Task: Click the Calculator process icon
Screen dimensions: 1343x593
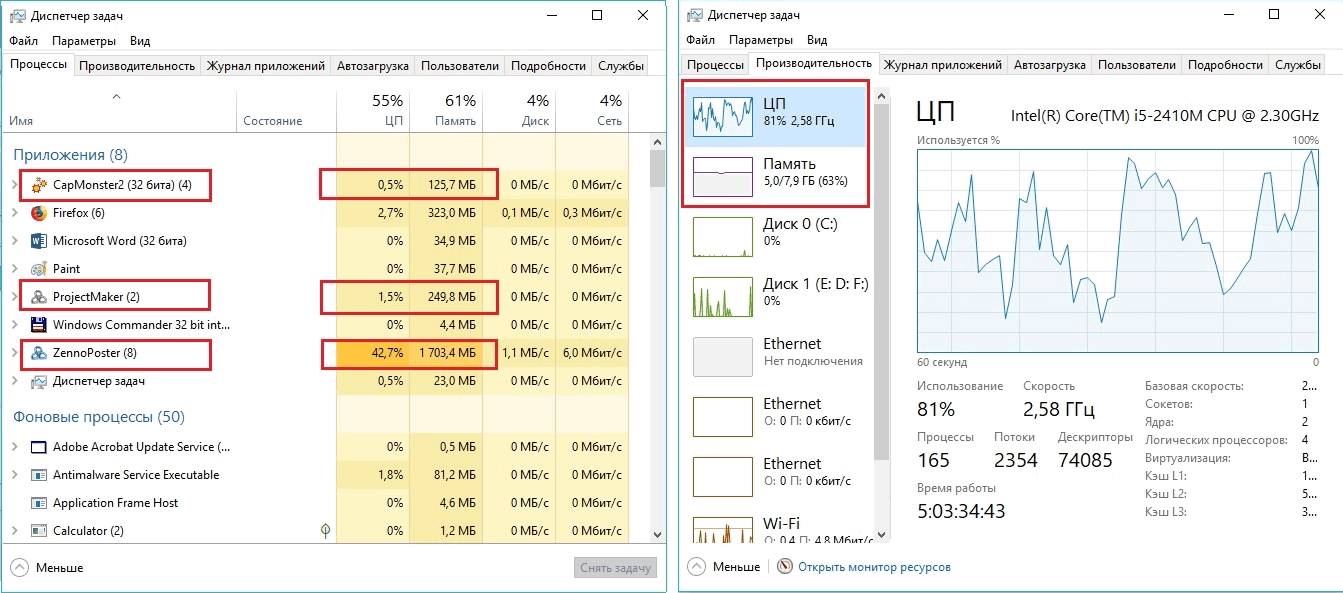Action: pos(39,531)
